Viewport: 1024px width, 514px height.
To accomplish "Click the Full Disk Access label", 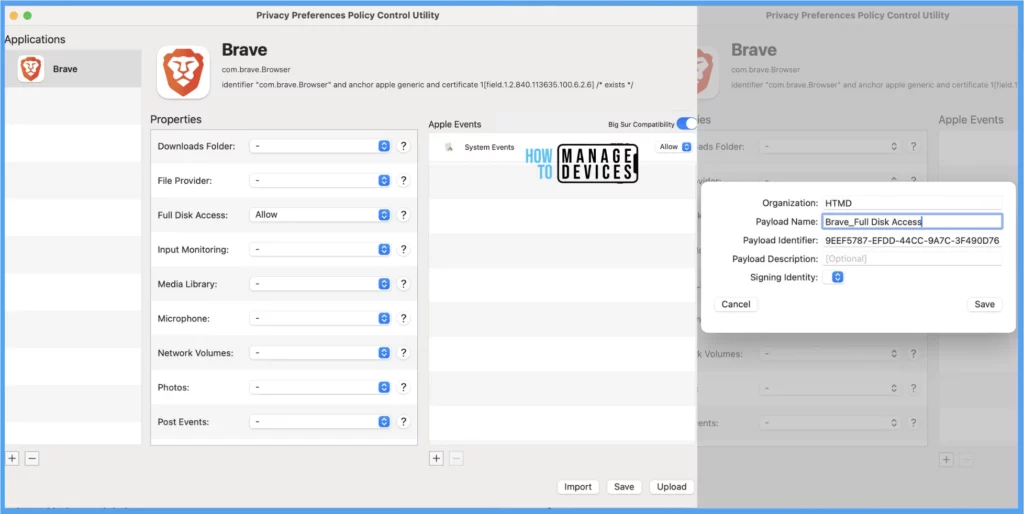I will click(193, 215).
